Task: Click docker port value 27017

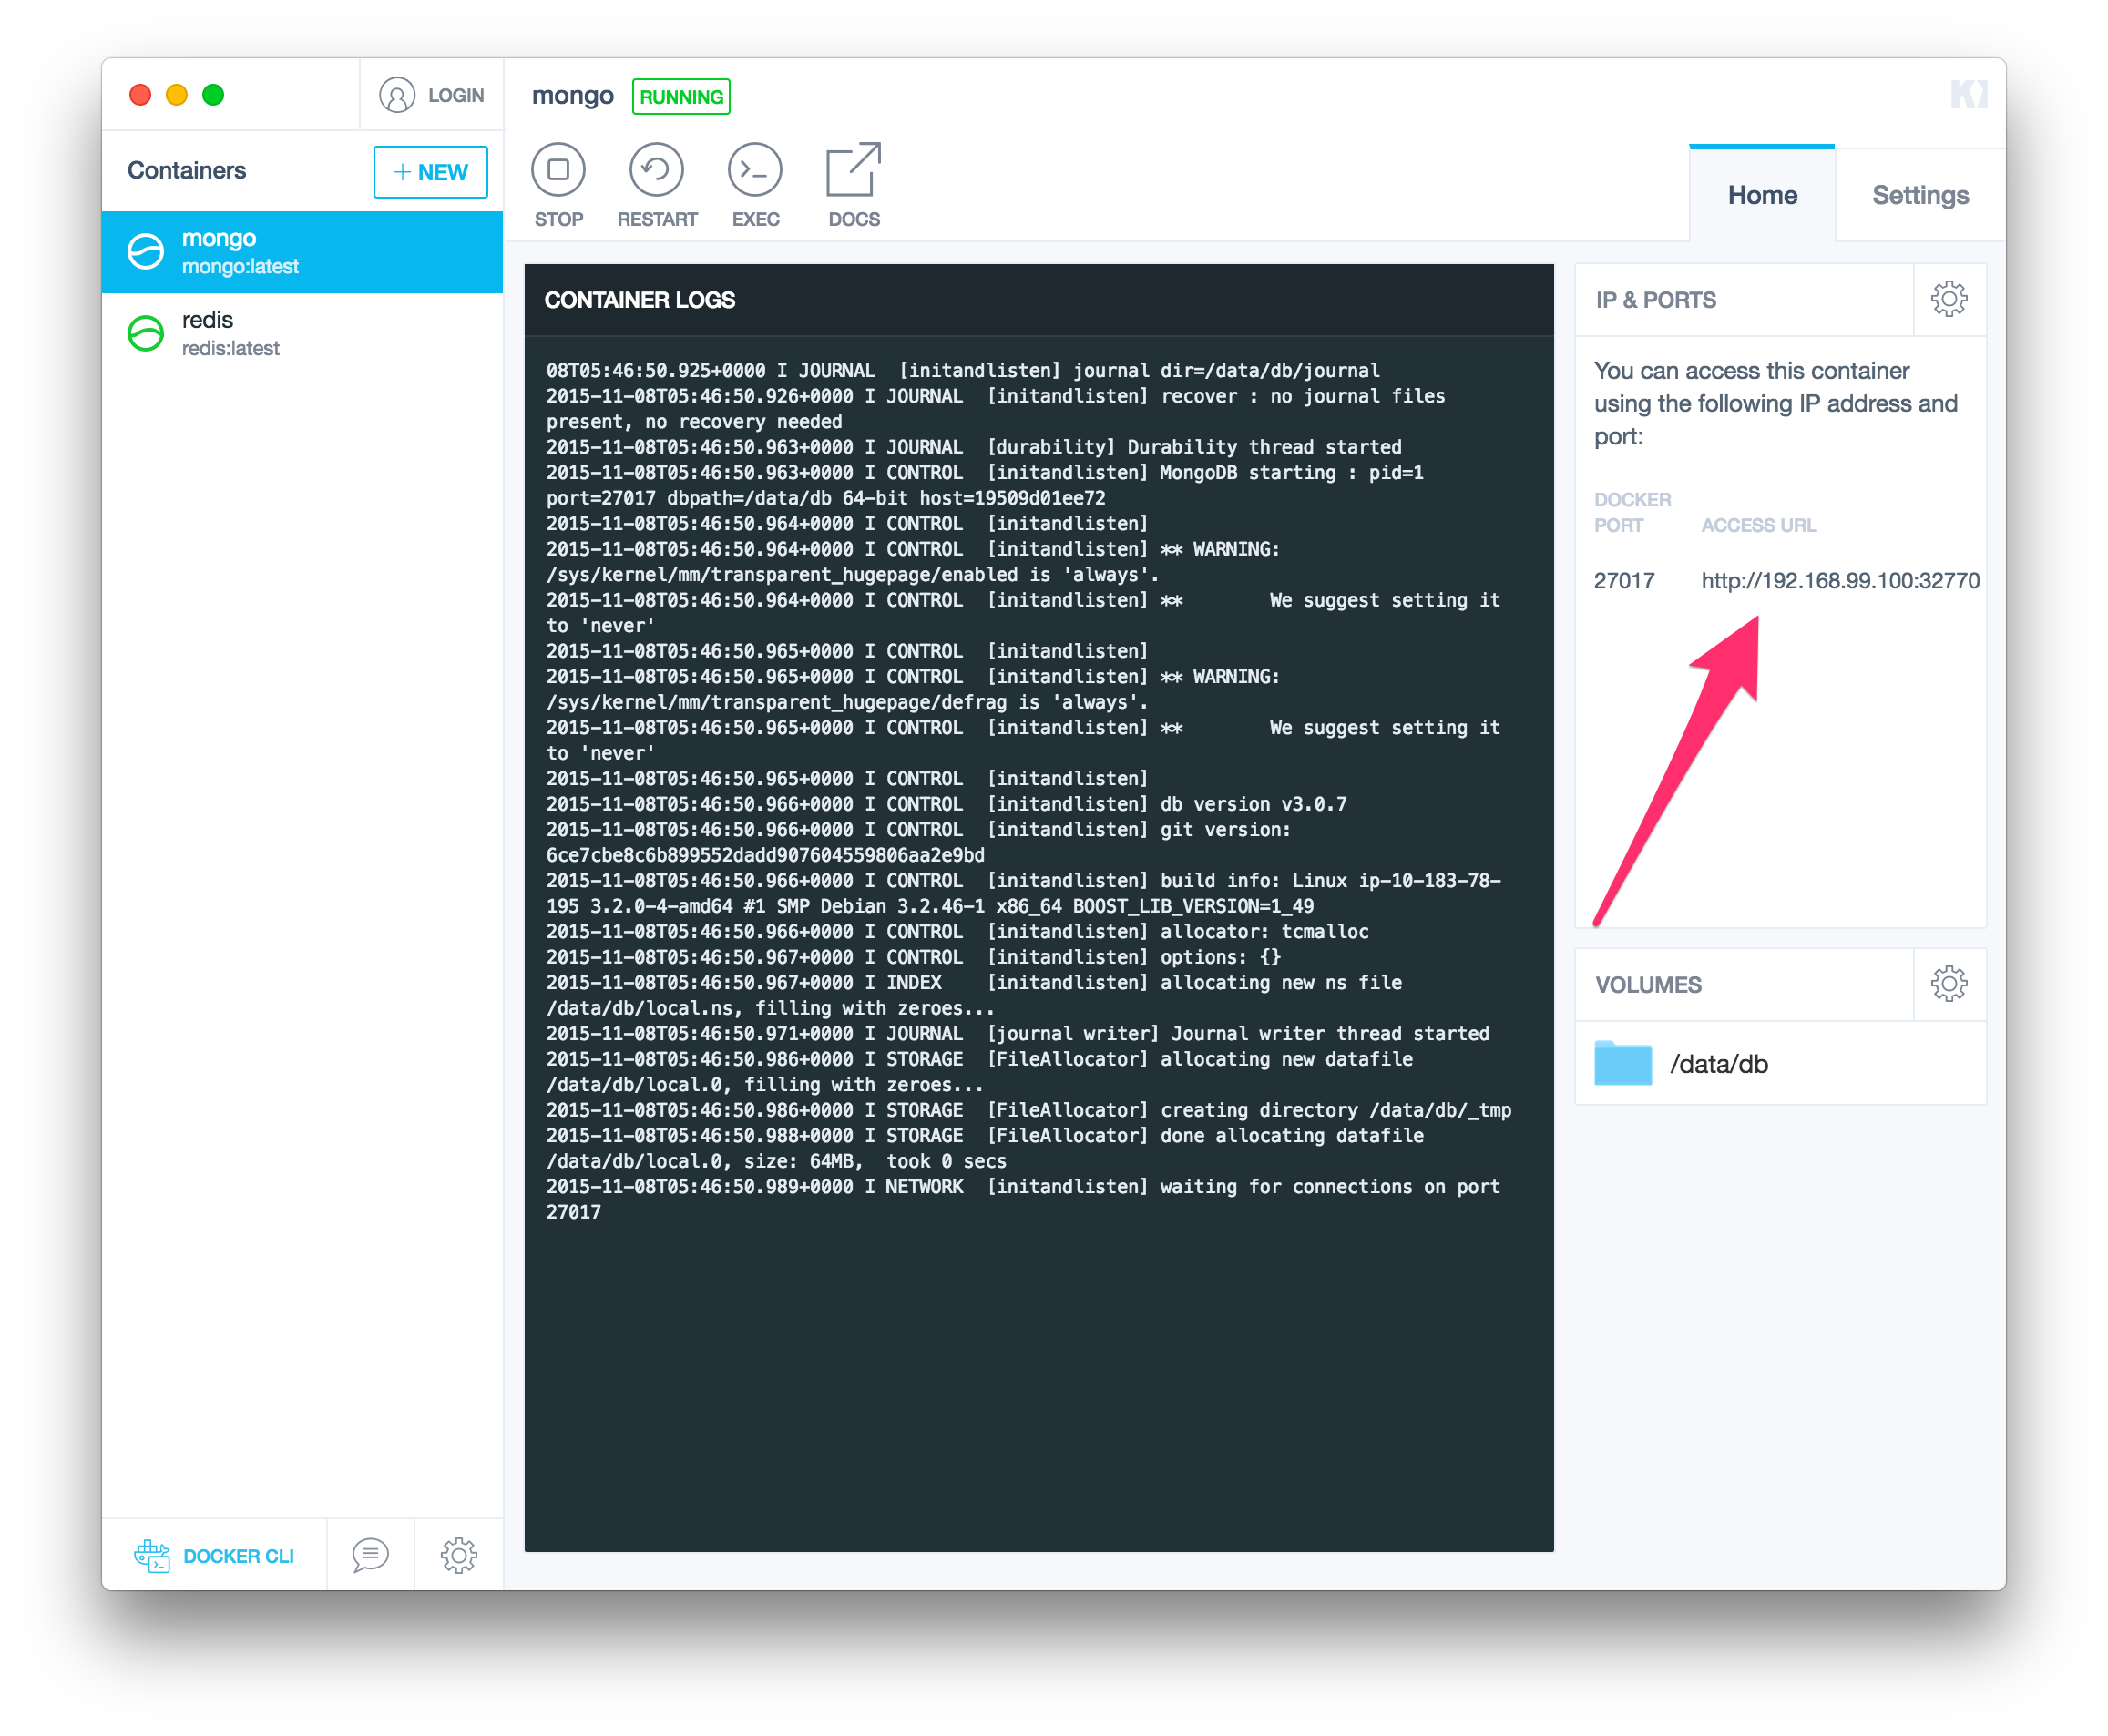Action: pyautogui.click(x=1623, y=581)
